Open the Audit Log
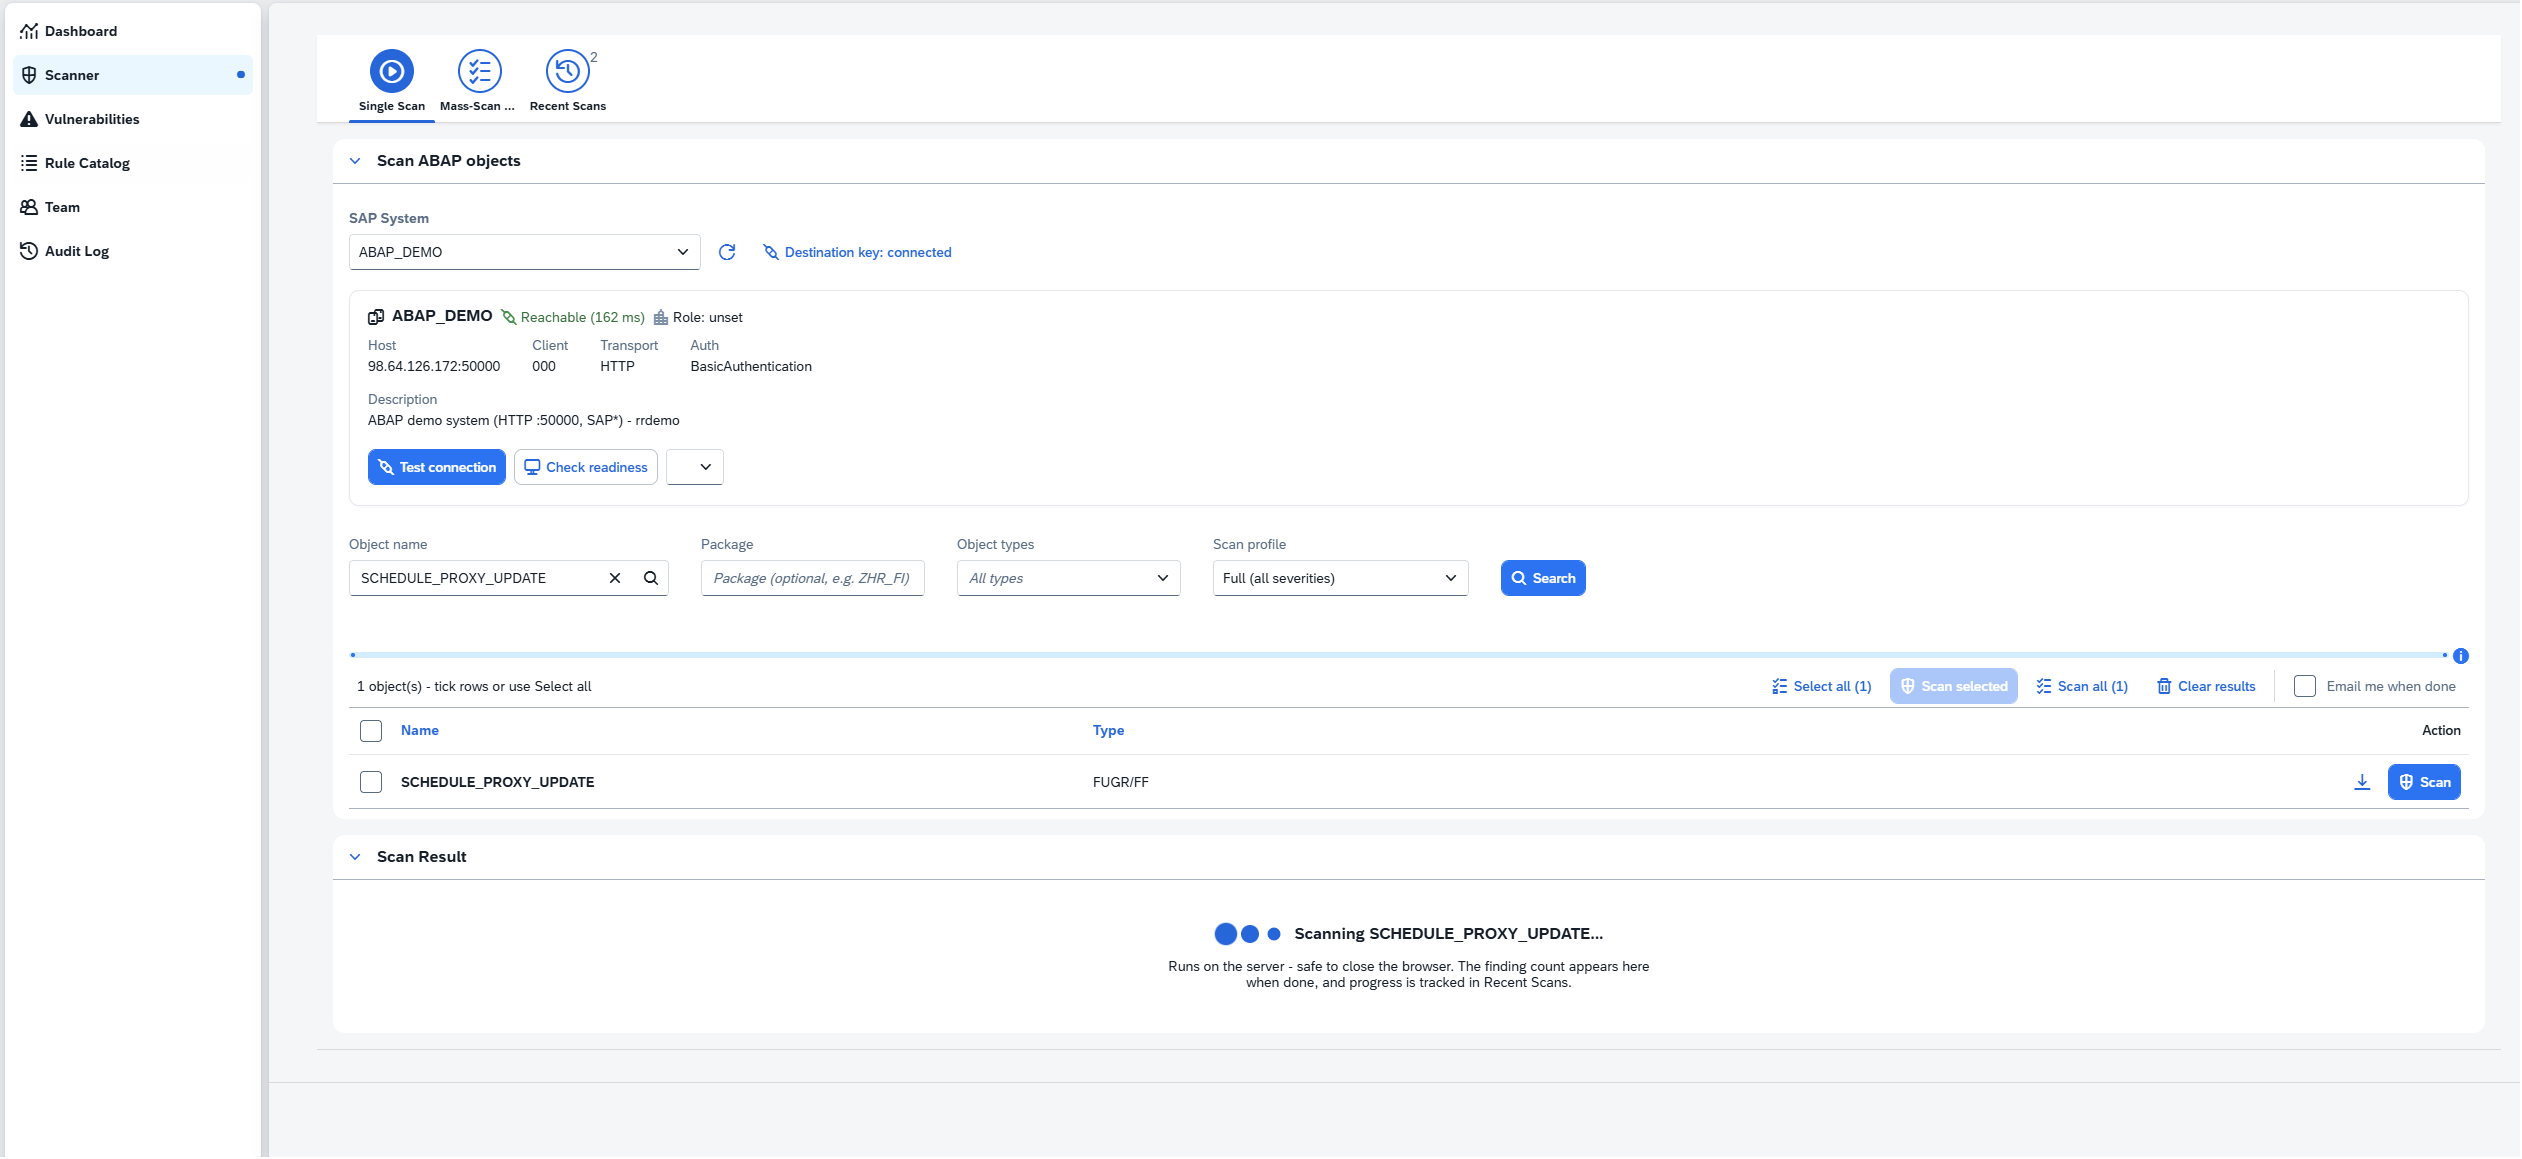The width and height of the screenshot is (2522, 1159). 132,251
